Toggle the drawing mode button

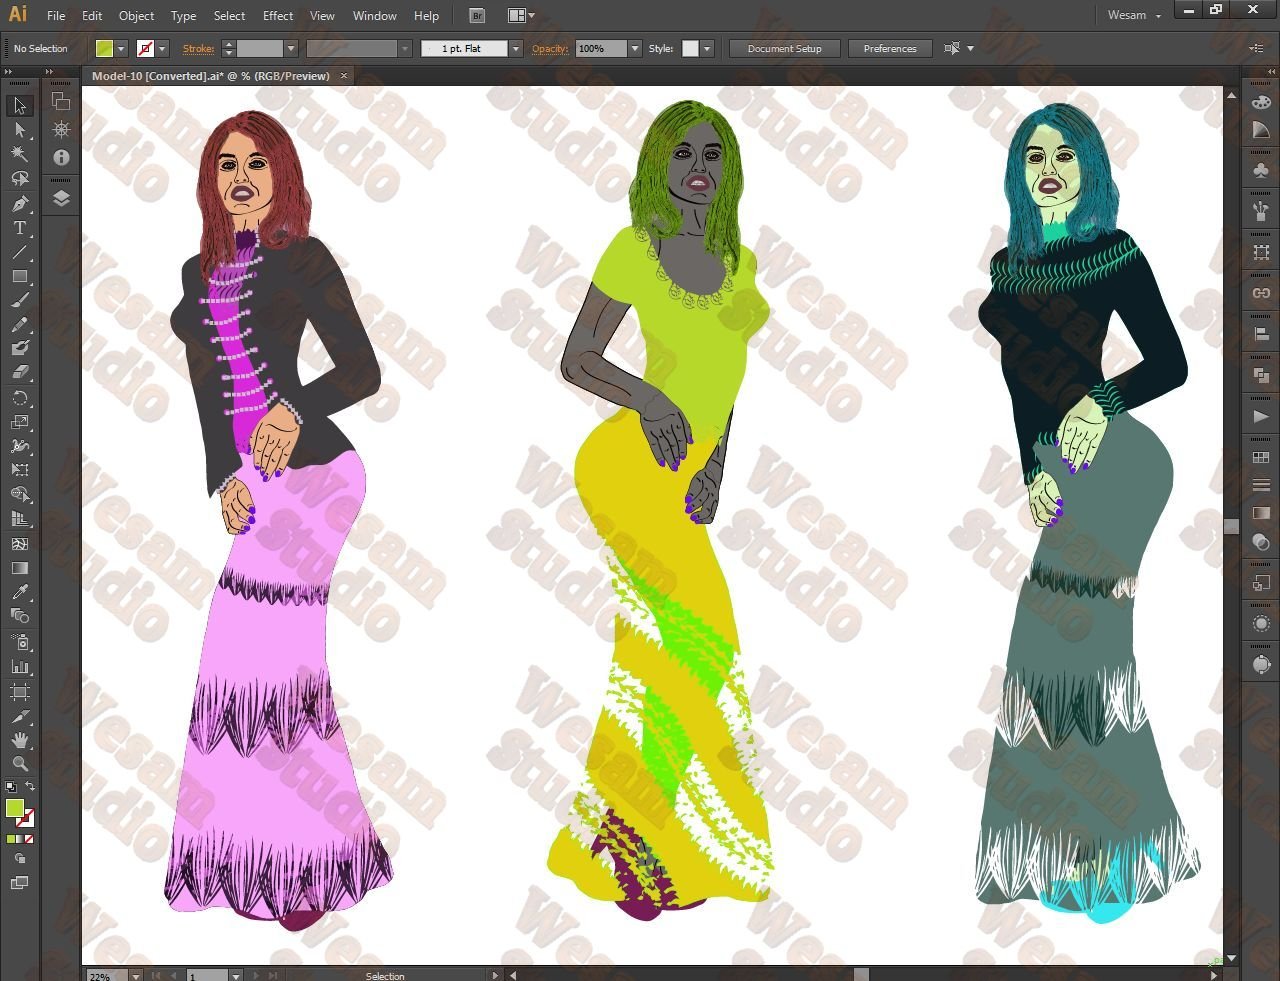(x=19, y=858)
